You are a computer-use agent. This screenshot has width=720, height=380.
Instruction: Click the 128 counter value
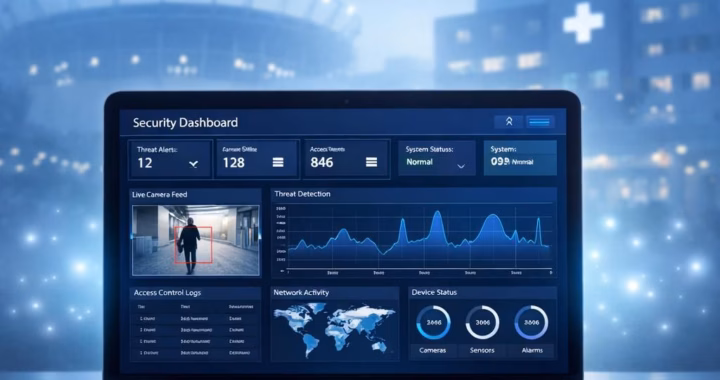[x=234, y=162]
